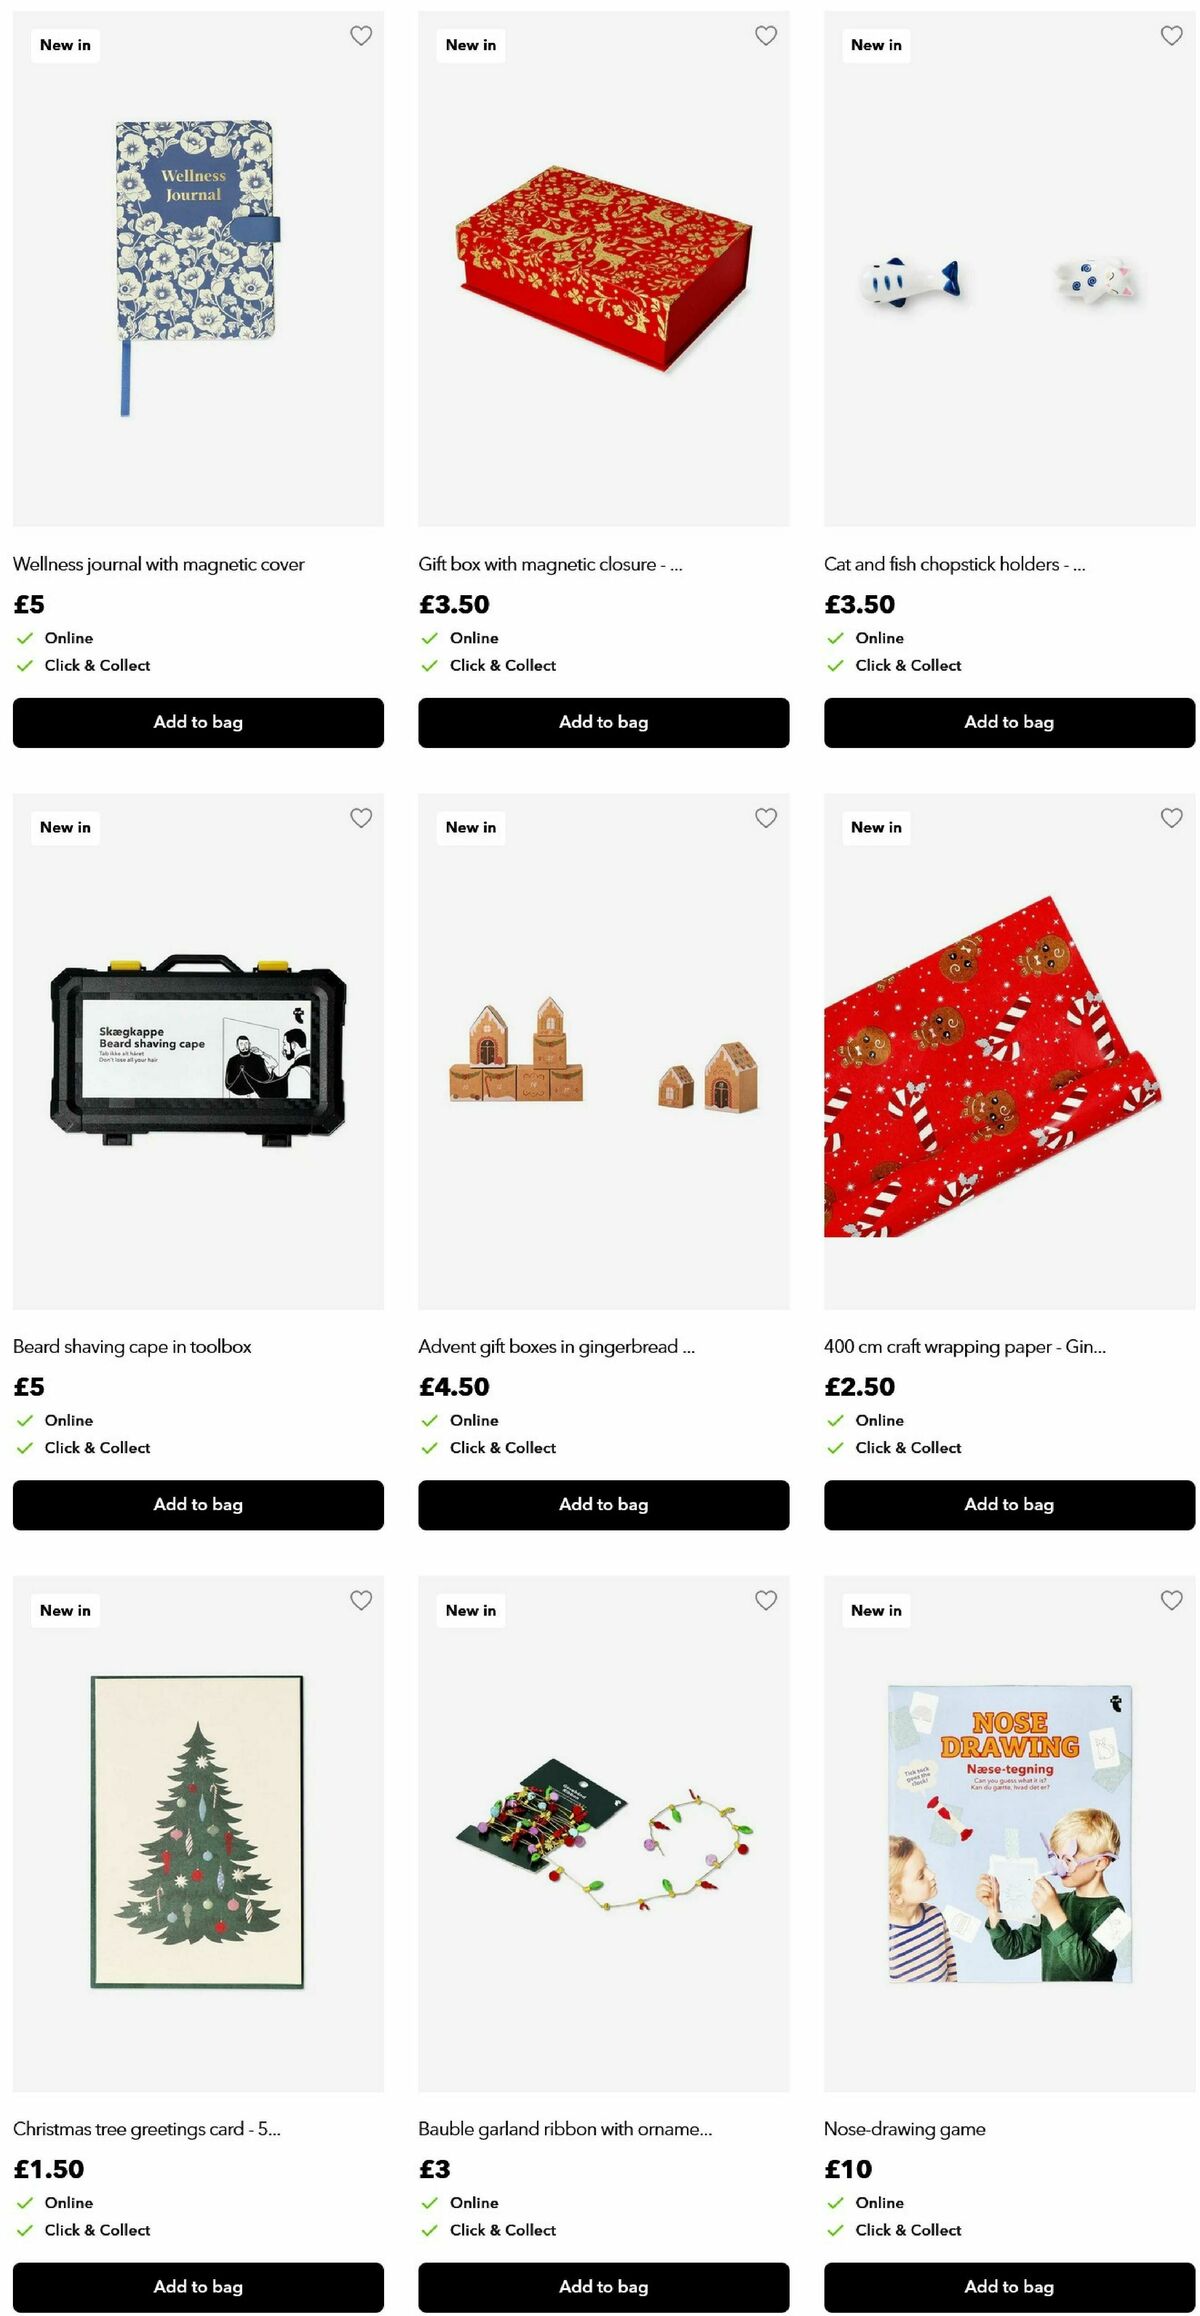Screen dimensions: 1200x2316
Task: Add beard shaving cape to bag
Action: (x=198, y=1505)
